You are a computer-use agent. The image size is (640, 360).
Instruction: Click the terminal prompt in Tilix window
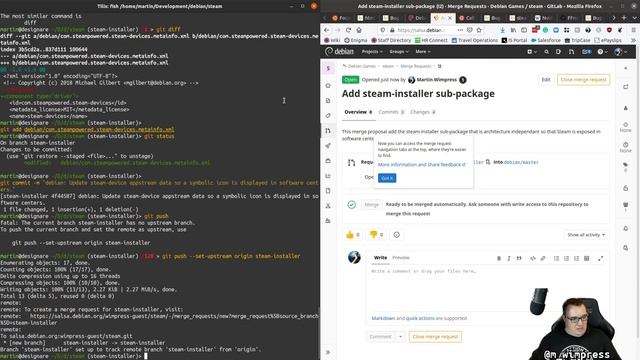pyautogui.click(x=146, y=356)
